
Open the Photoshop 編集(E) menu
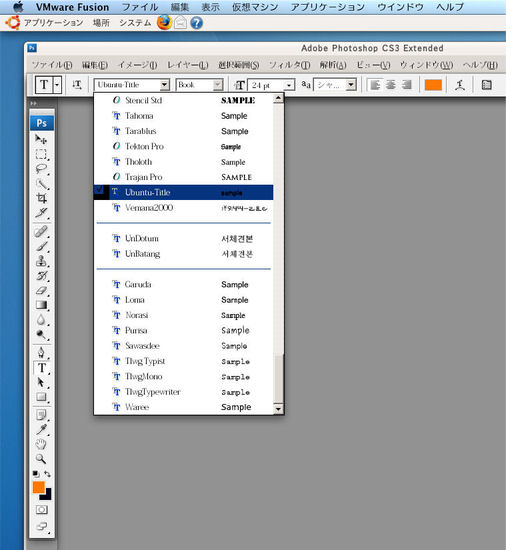95,65
